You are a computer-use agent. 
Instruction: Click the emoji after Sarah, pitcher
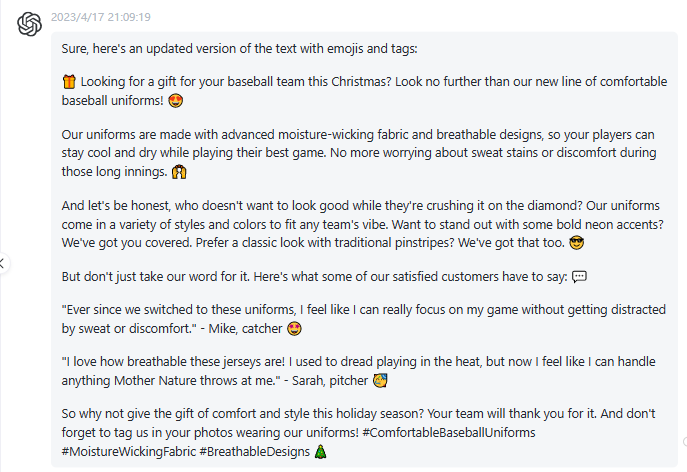(x=380, y=380)
